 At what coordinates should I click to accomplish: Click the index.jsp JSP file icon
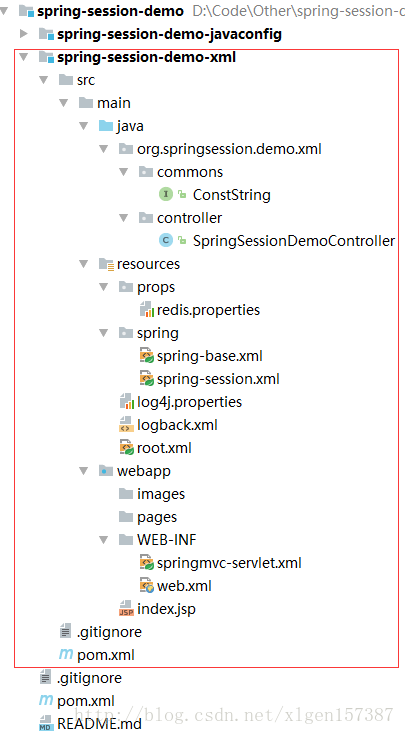pyautogui.click(x=127, y=608)
